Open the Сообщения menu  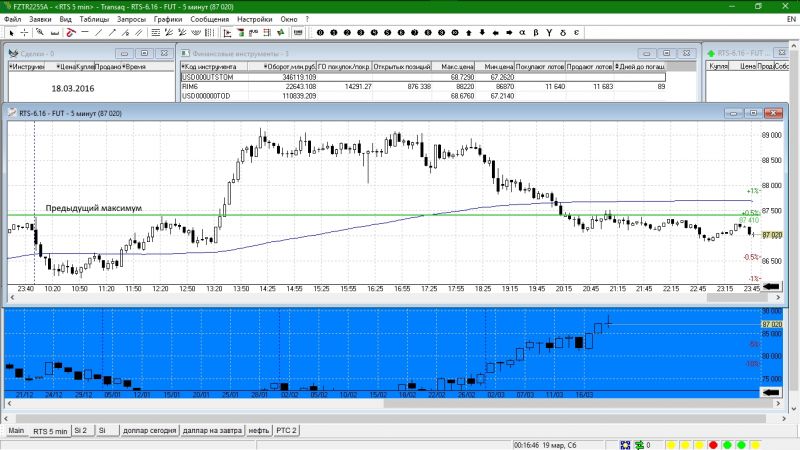[209, 19]
